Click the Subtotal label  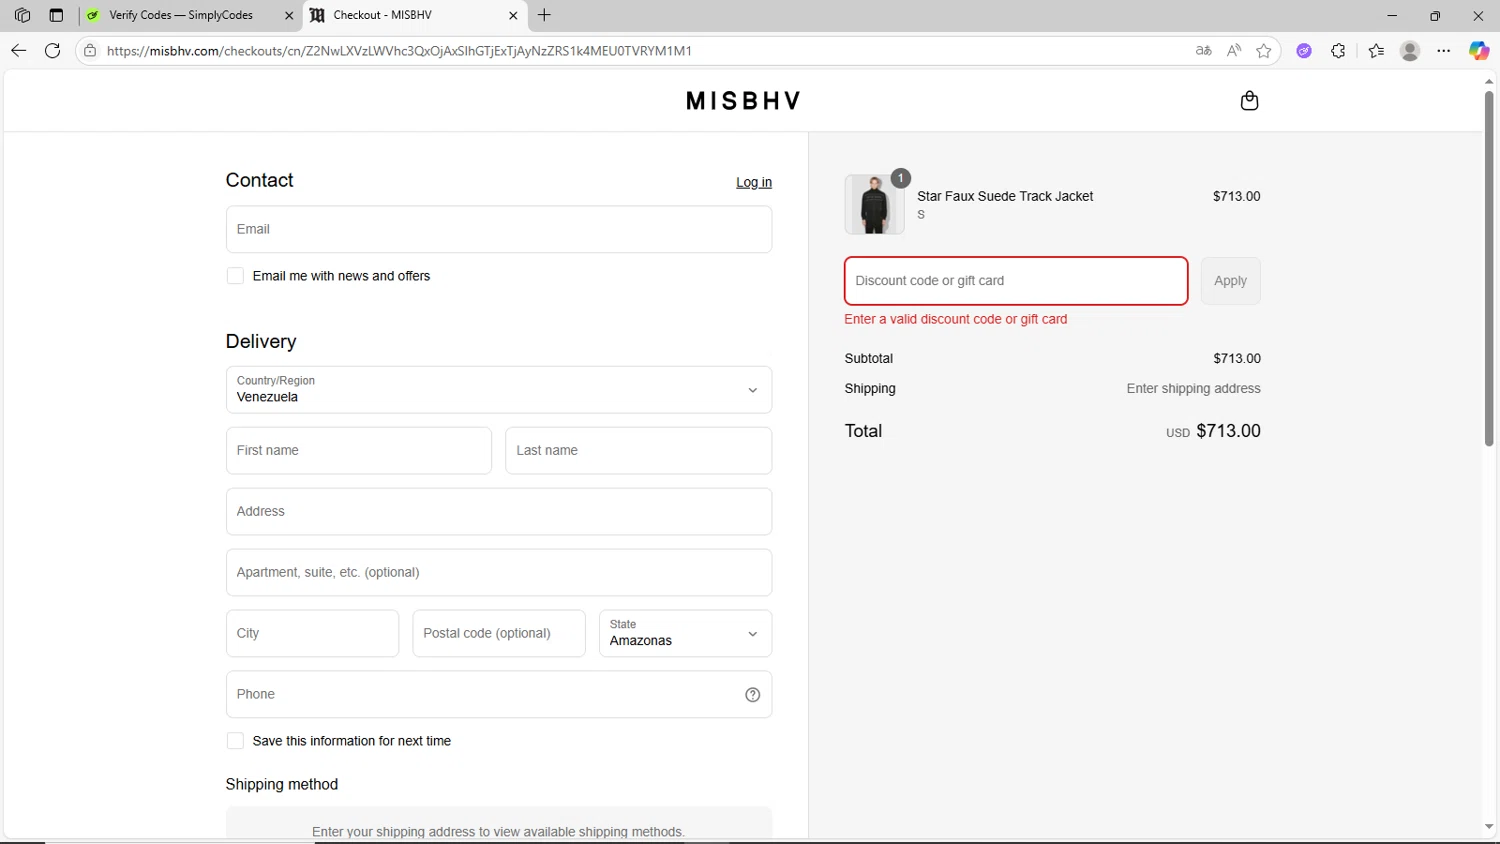pos(868,359)
